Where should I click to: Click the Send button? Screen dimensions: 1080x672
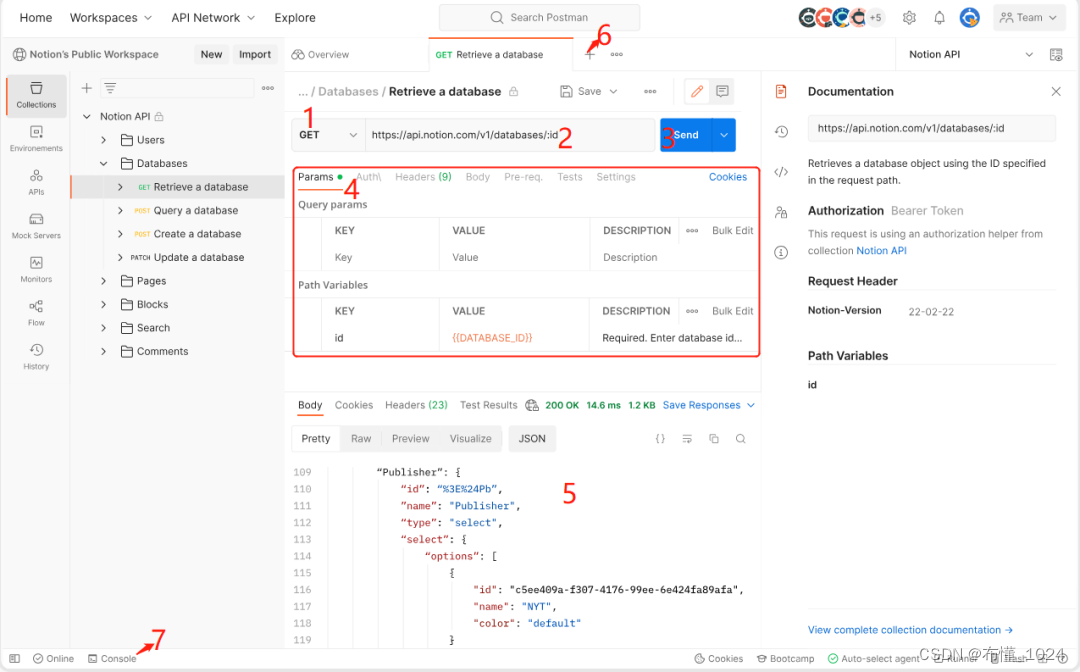click(x=686, y=135)
